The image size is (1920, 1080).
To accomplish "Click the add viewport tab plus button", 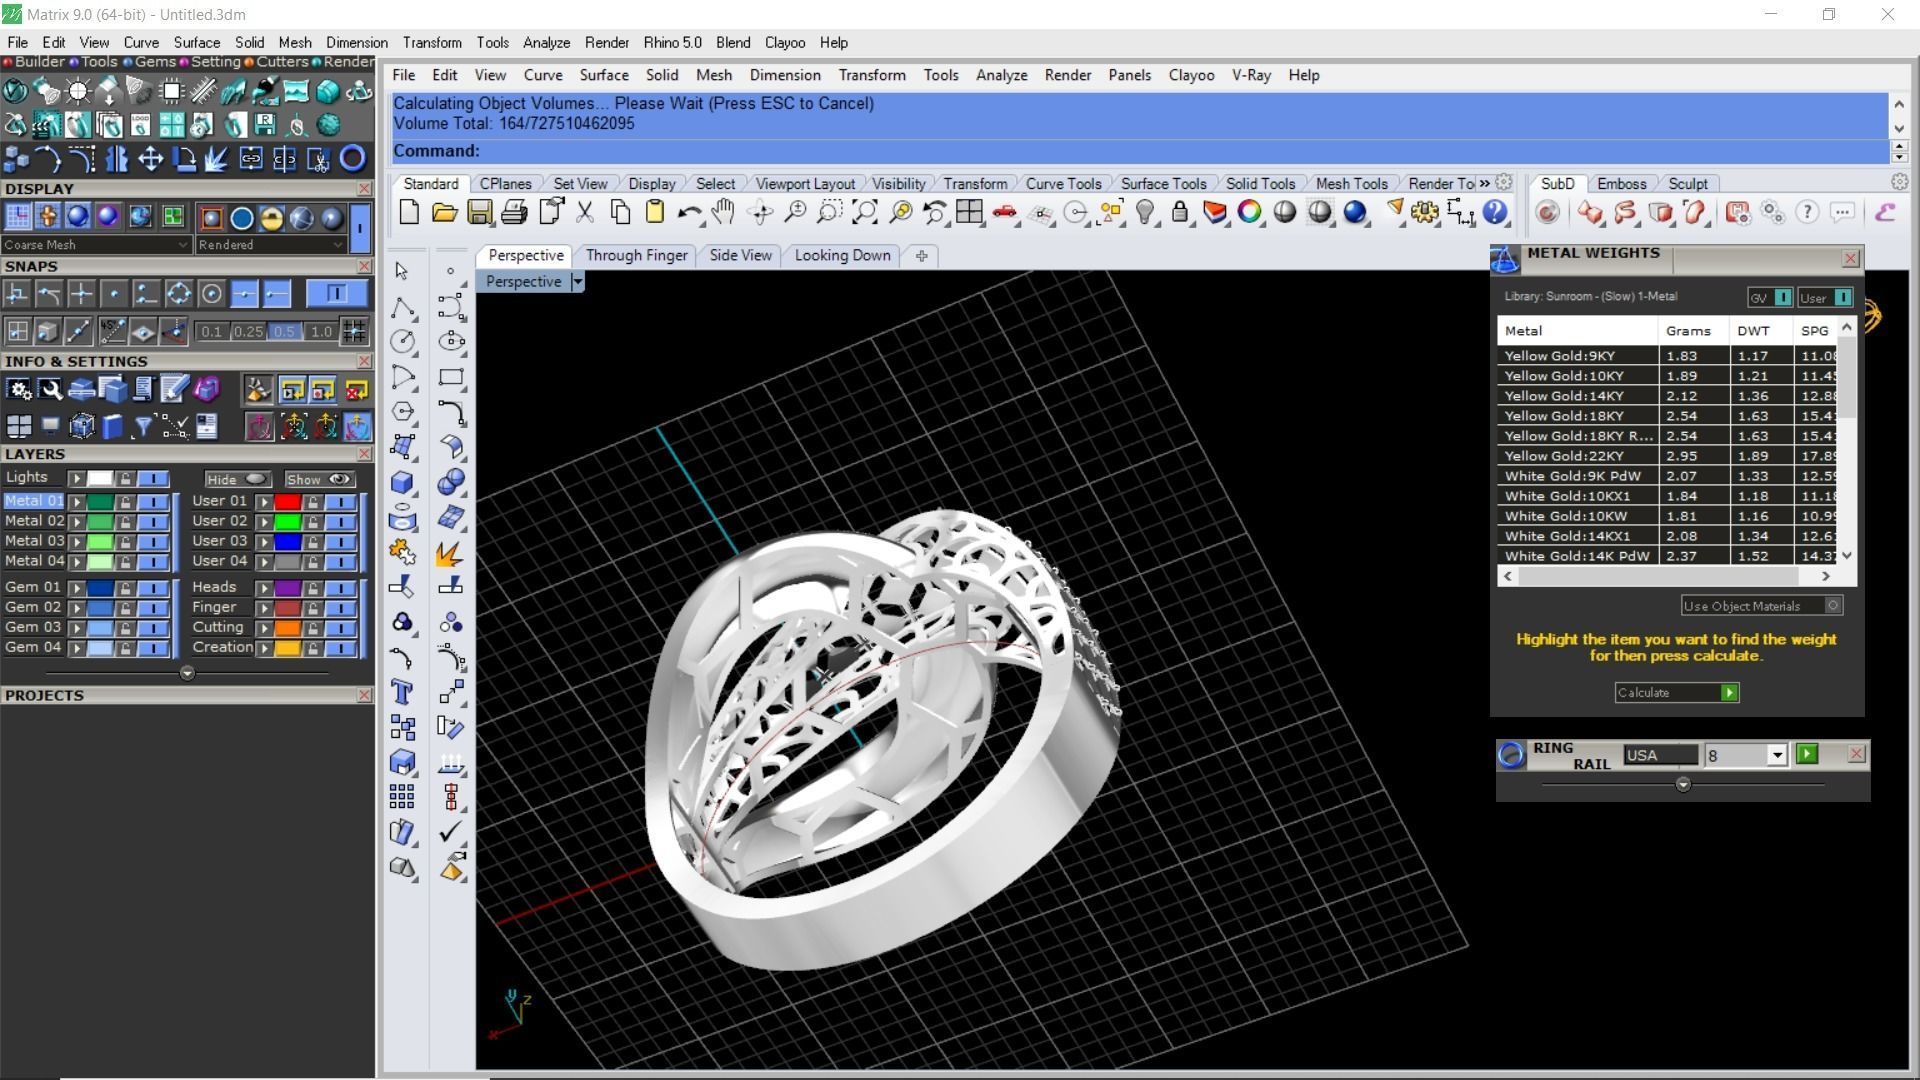I will coord(921,256).
